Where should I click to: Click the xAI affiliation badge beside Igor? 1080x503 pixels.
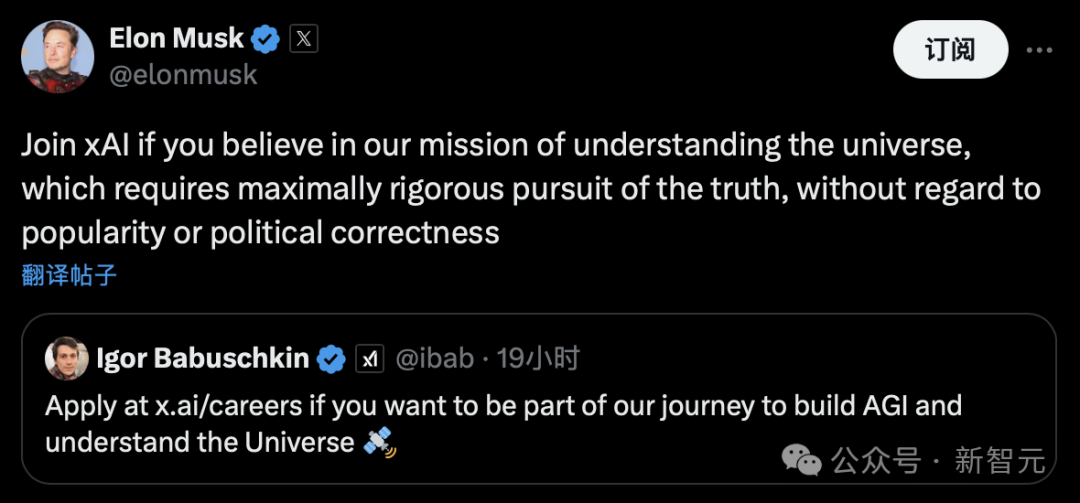[370, 358]
